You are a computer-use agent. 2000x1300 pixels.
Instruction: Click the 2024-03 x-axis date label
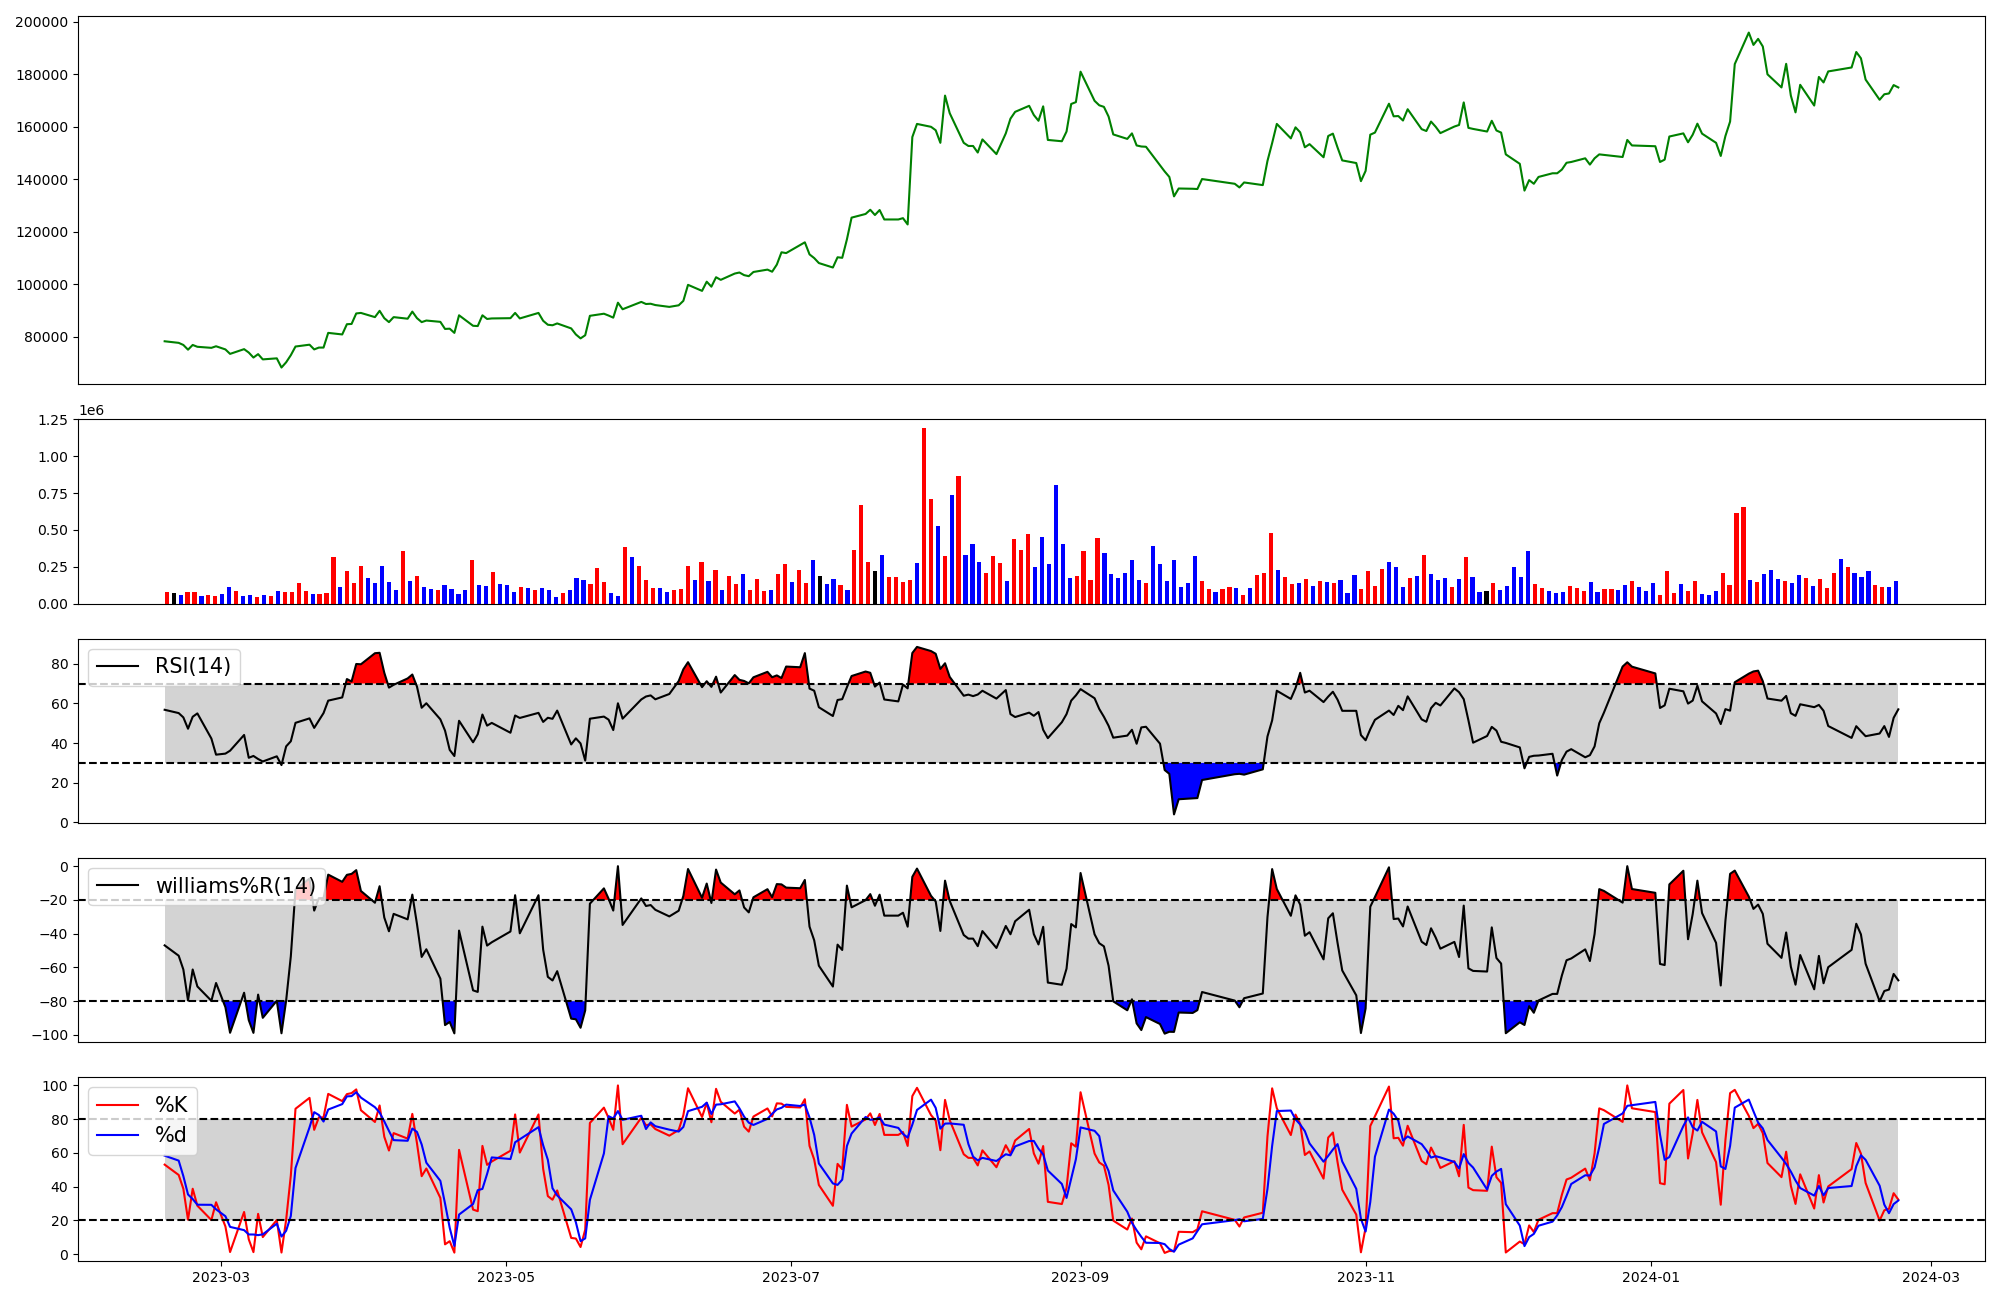[1930, 1277]
